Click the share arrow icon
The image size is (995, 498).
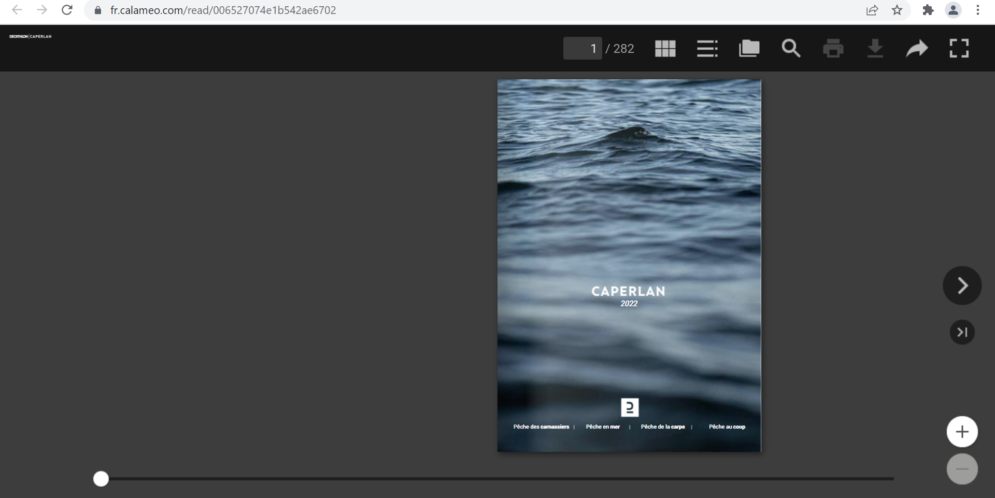(917, 48)
